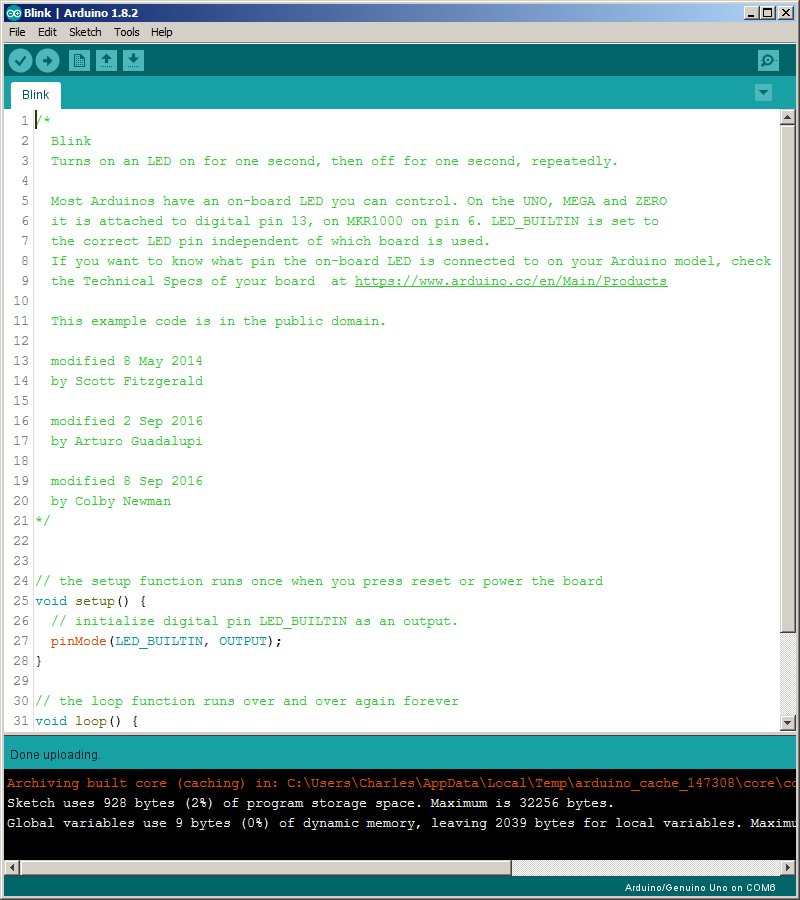Open the Serial Monitor

pyautogui.click(x=768, y=61)
